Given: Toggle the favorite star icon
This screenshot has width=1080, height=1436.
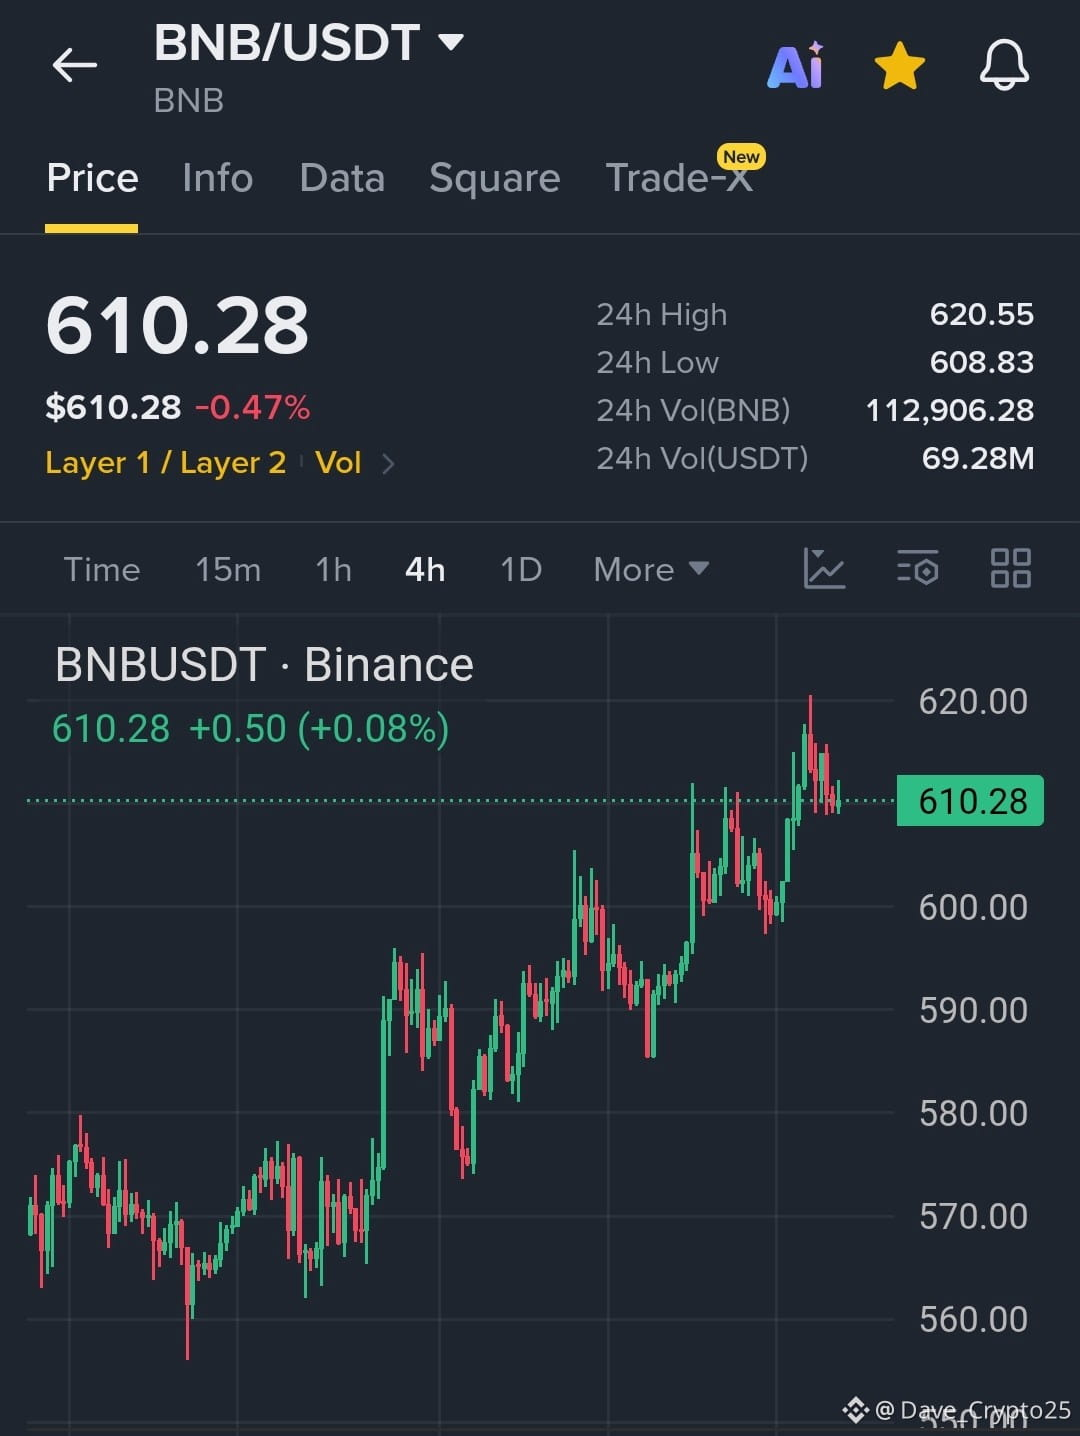Looking at the screenshot, I should coord(899,66).
